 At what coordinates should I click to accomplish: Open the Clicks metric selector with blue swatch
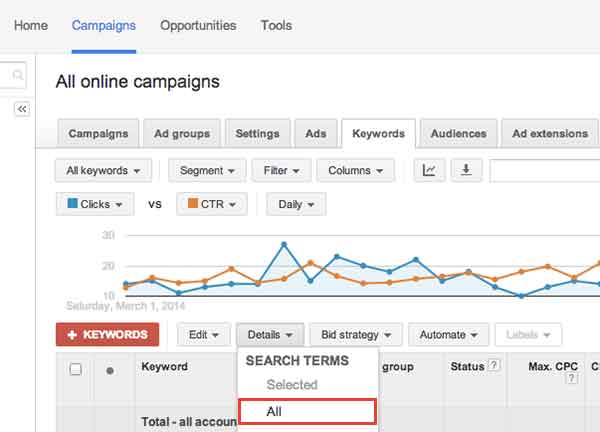95,204
